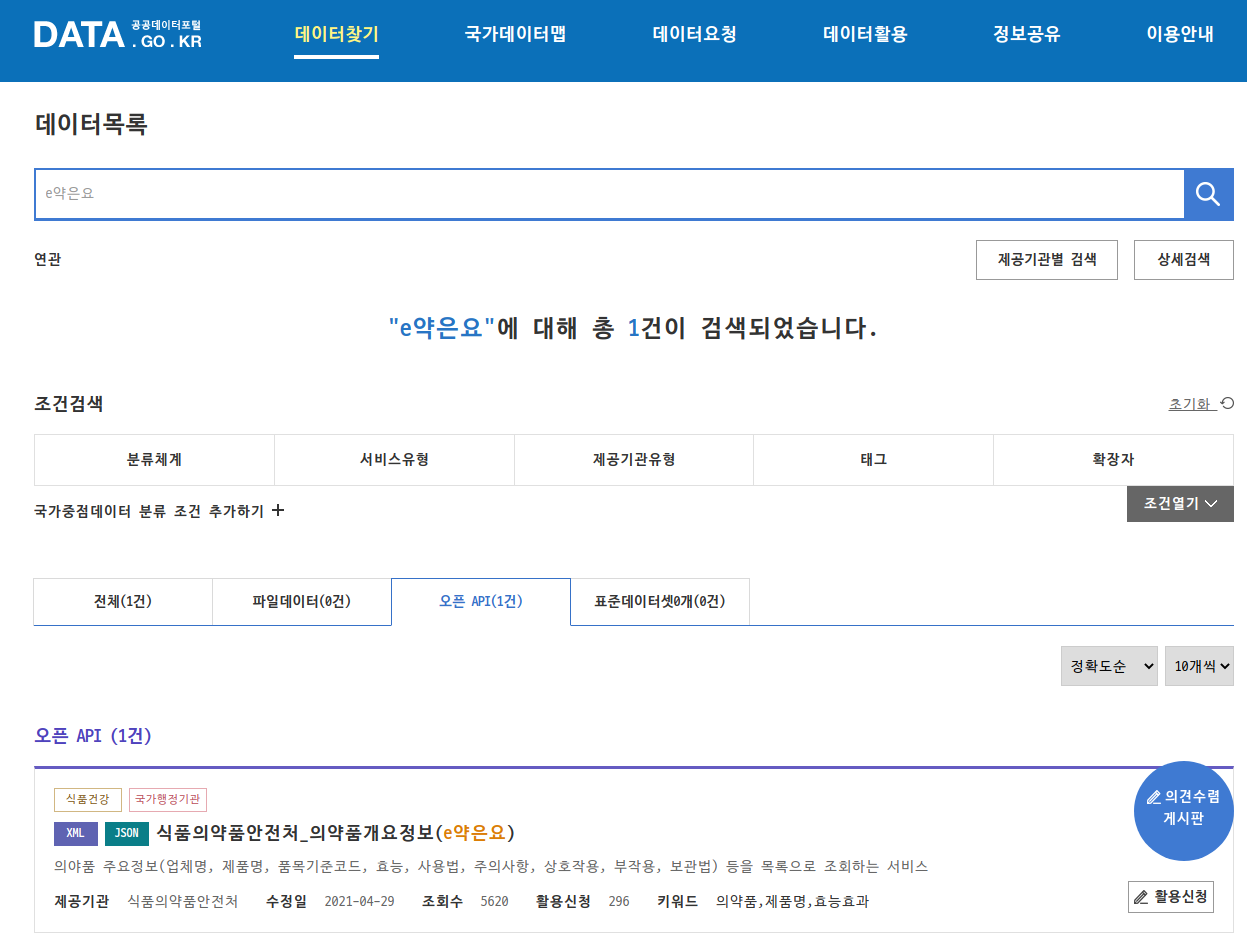The width and height of the screenshot is (1247, 949).
Task: Click the 초기화 reset refresh icon
Action: point(1227,404)
